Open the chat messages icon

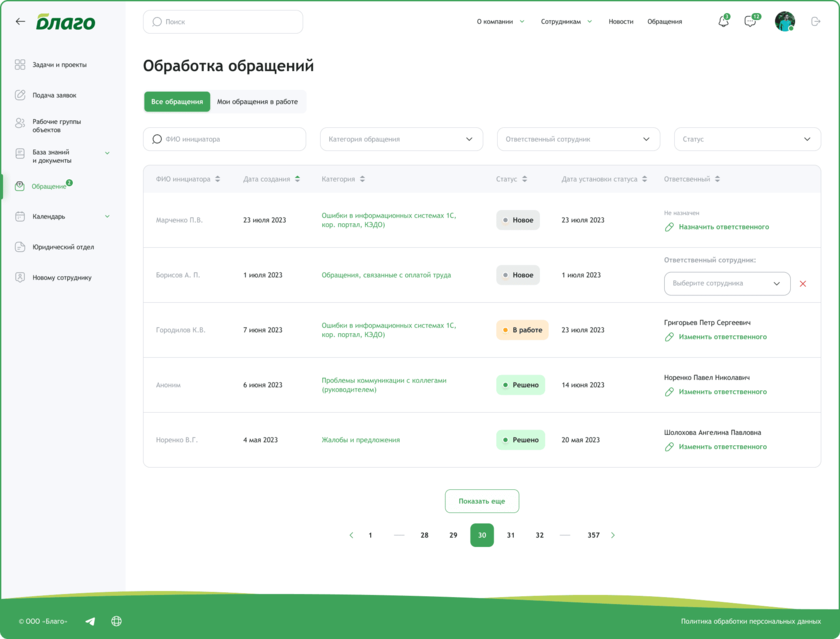coord(750,22)
